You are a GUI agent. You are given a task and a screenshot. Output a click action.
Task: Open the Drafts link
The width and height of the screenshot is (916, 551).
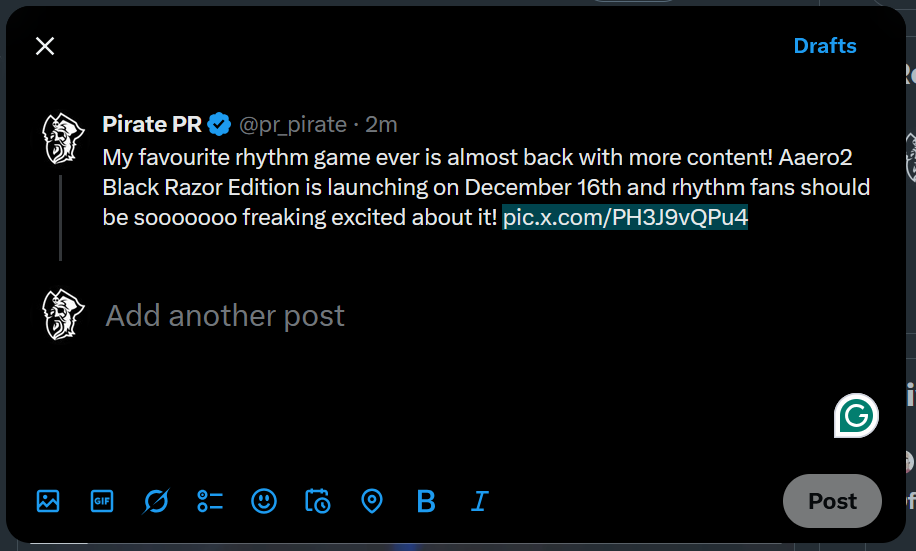824,46
